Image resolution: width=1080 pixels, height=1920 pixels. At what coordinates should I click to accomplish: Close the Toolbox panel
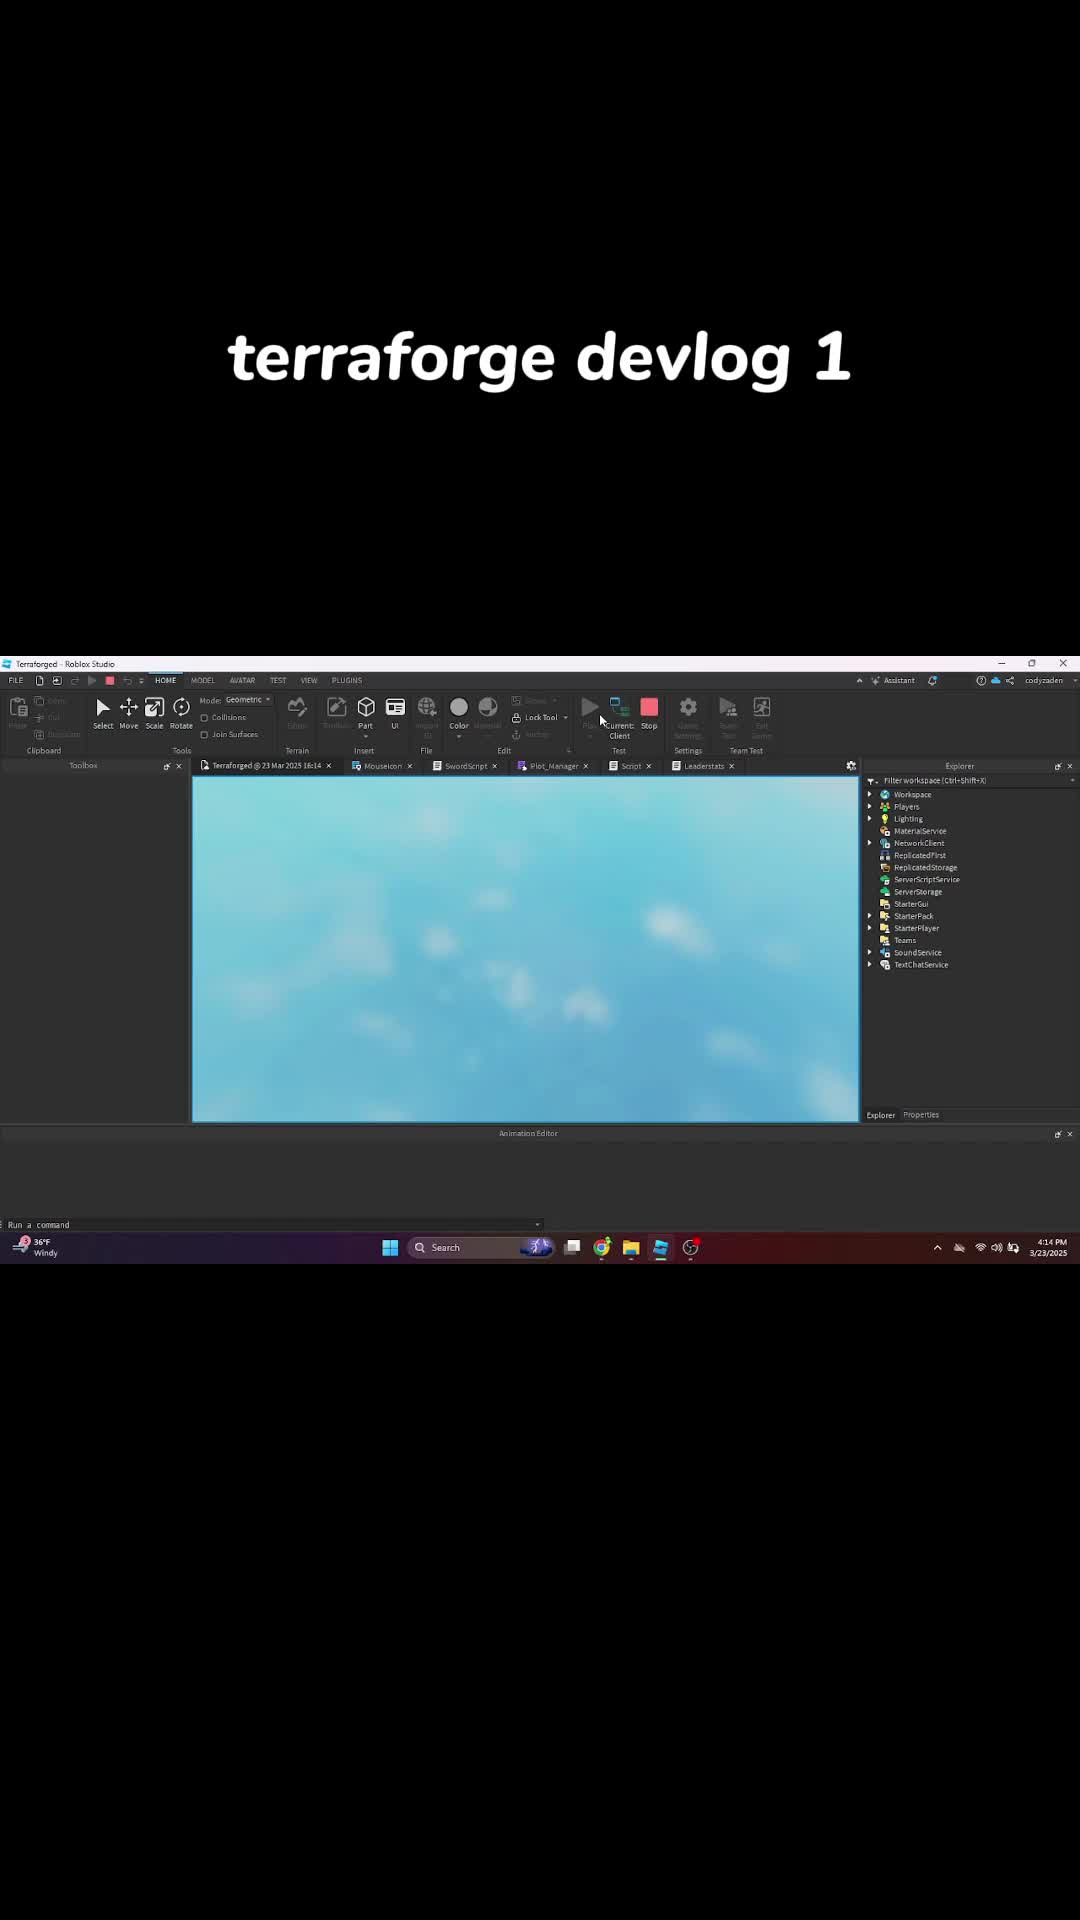pos(179,766)
